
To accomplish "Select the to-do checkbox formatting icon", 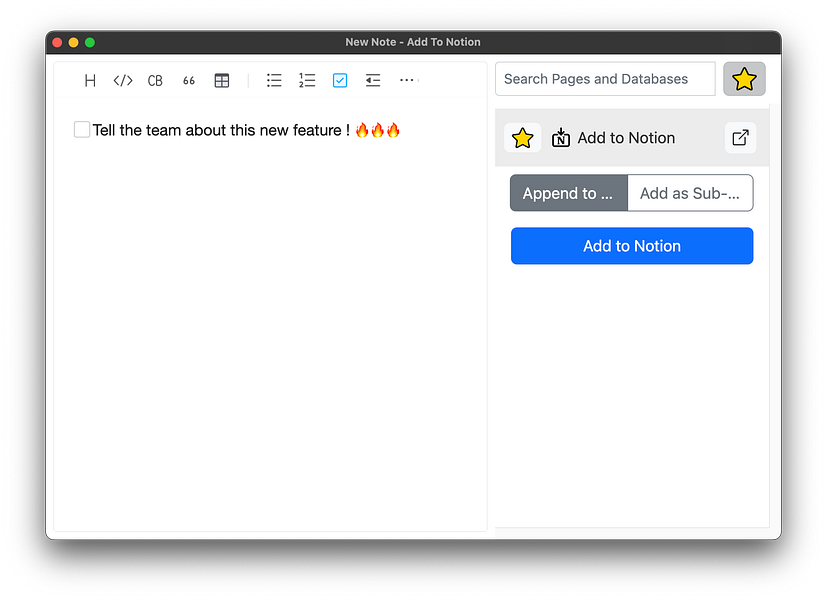I will coord(340,80).
